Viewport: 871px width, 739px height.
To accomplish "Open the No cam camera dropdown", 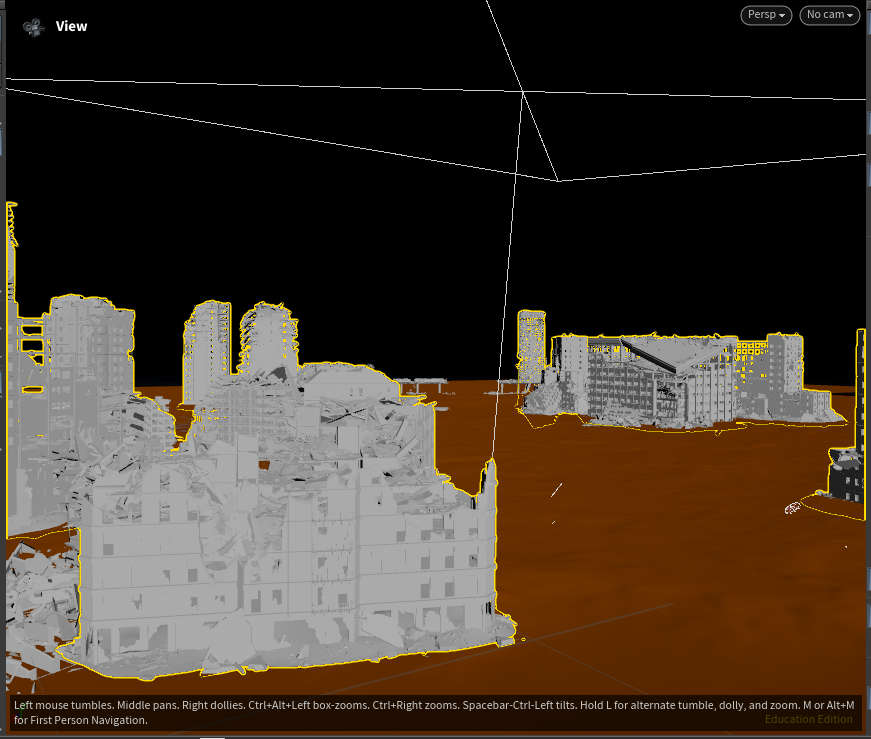I will click(x=829, y=15).
